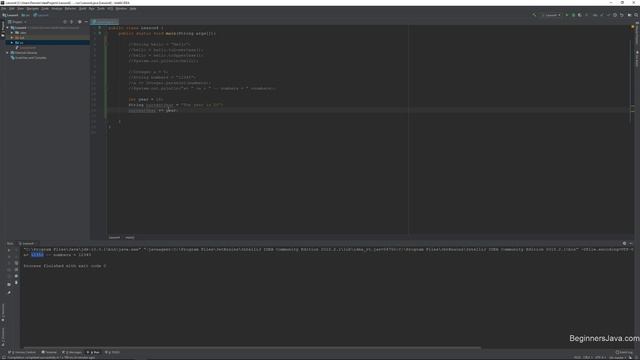Open the VCS menu

[110, 9]
